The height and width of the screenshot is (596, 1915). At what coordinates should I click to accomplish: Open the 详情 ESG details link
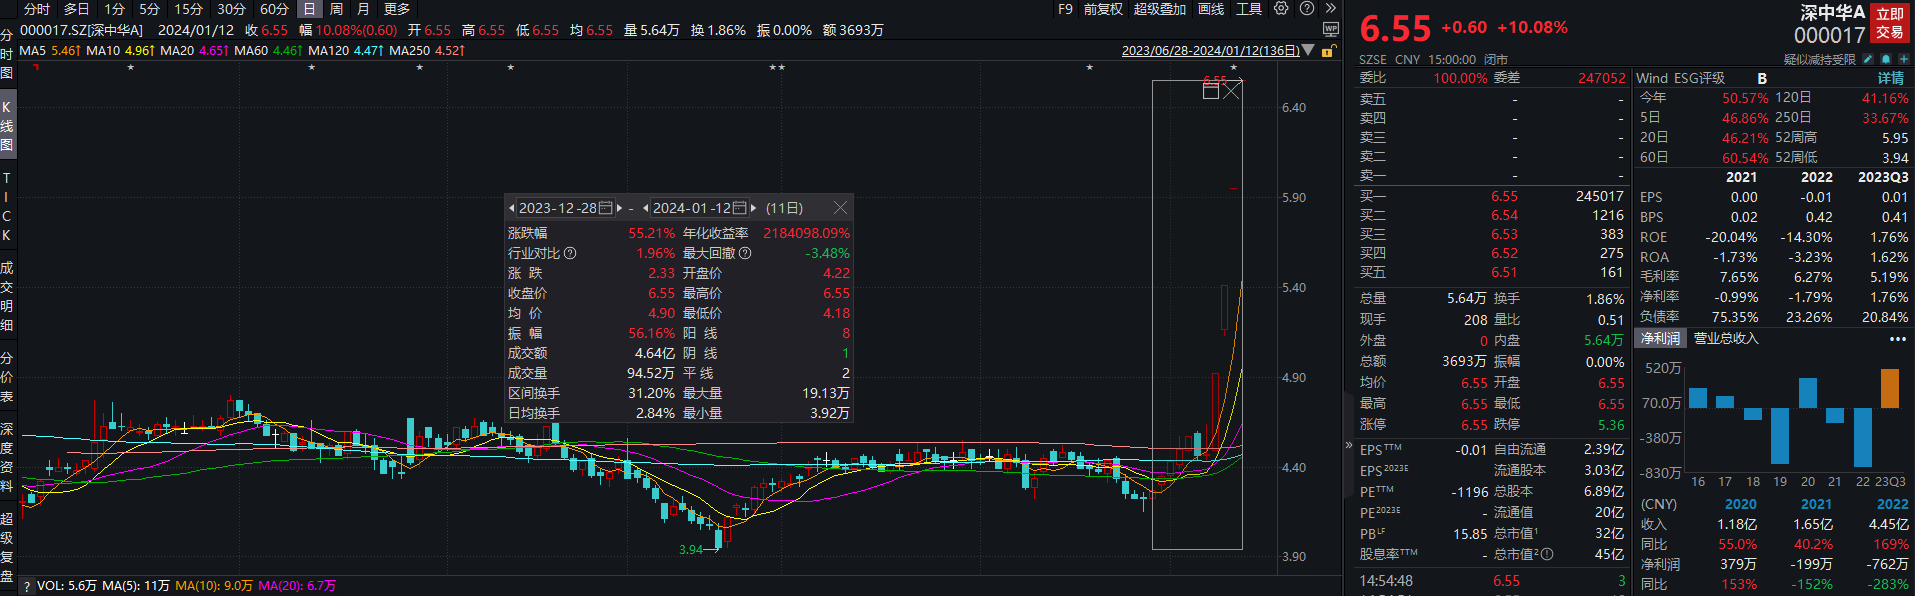point(1891,78)
